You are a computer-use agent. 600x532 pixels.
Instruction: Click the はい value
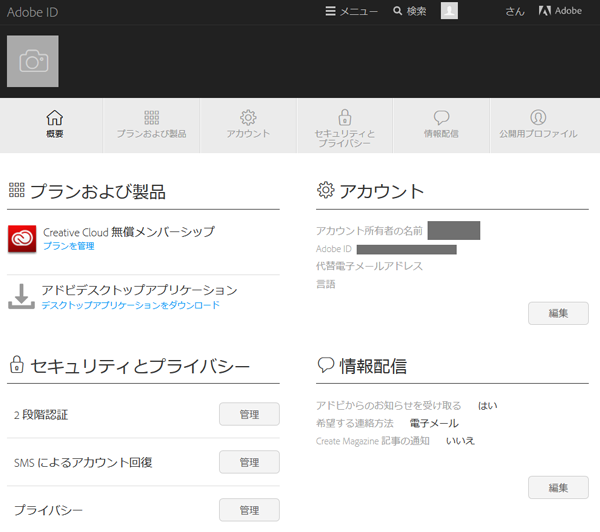click(488, 406)
